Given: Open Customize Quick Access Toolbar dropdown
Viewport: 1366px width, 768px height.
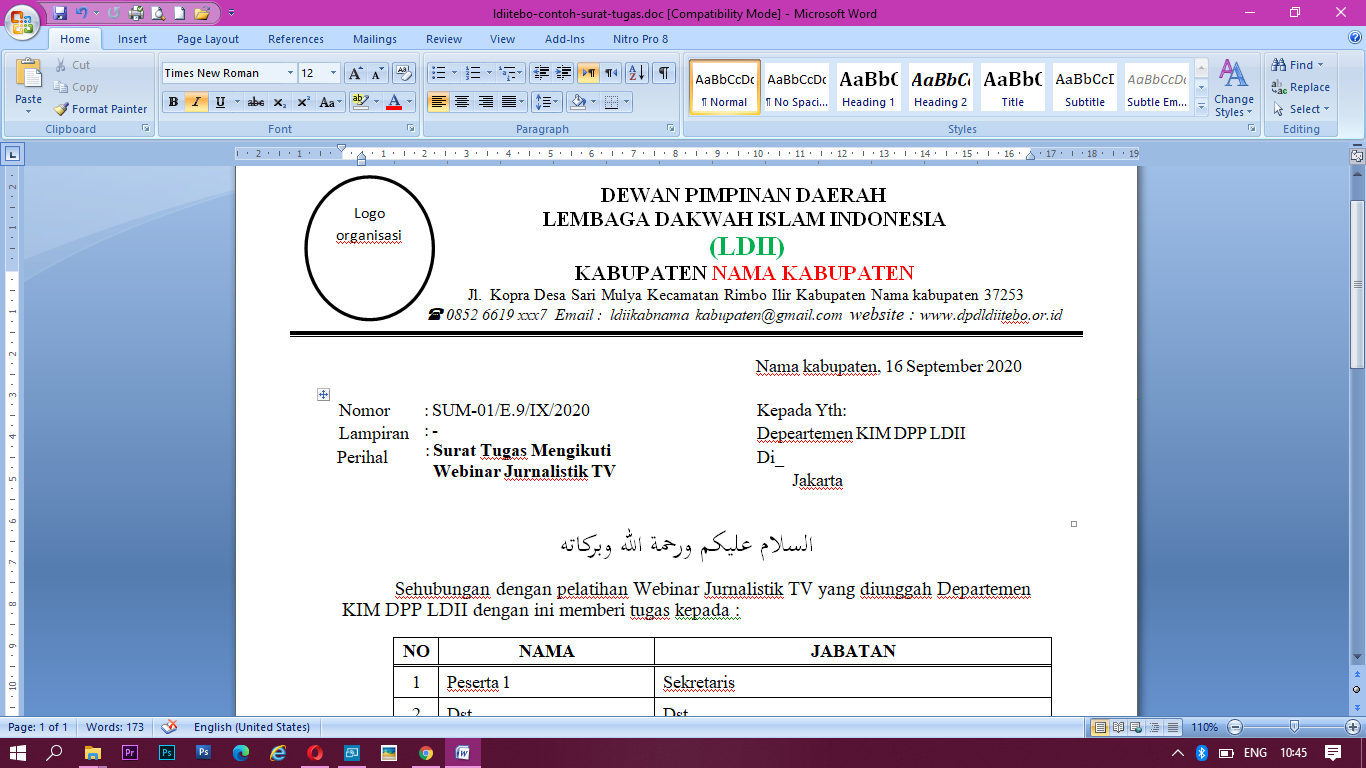Looking at the screenshot, I should click(232, 13).
